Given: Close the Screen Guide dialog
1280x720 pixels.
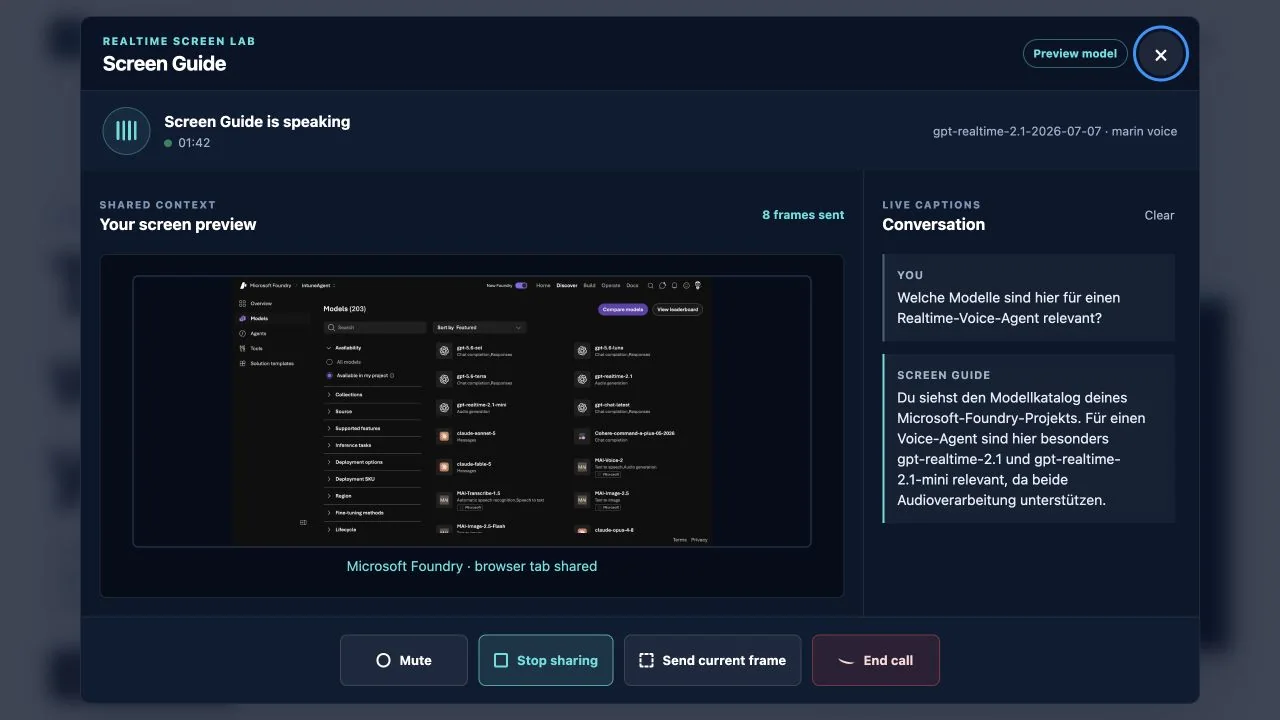Looking at the screenshot, I should point(1160,54).
